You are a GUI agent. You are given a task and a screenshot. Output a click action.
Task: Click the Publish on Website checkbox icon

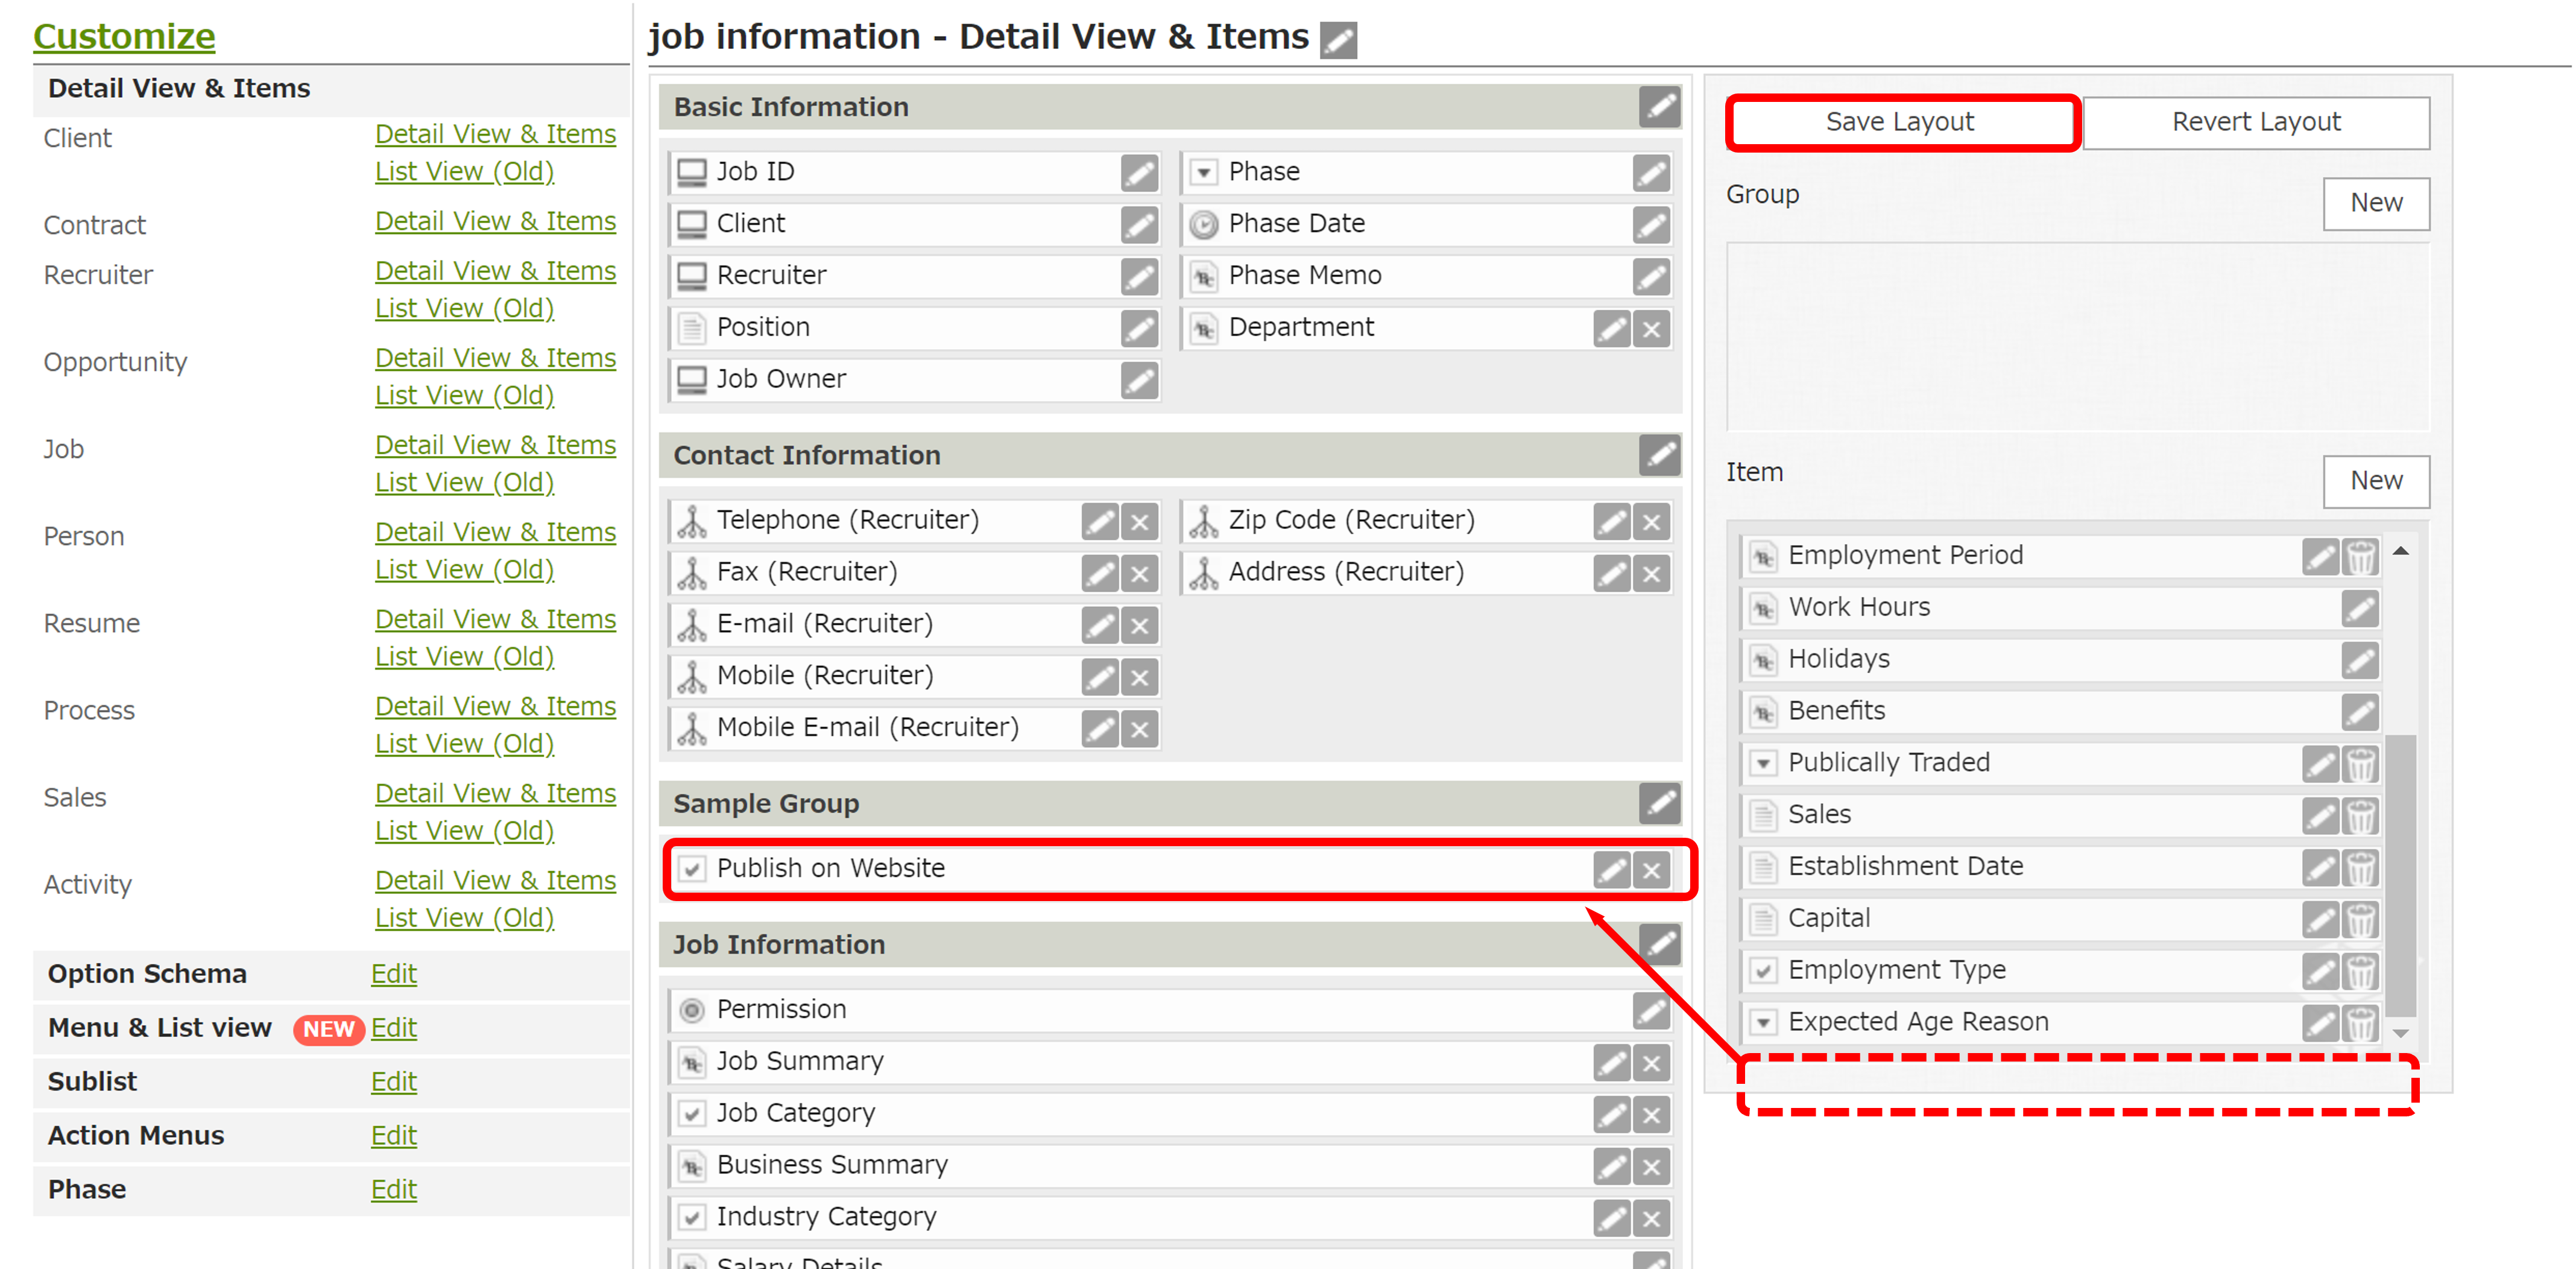pos(691,868)
